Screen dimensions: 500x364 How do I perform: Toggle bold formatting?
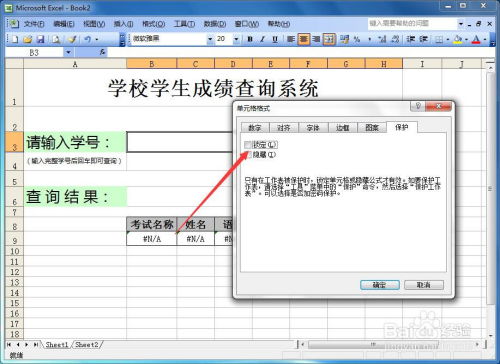(250, 39)
